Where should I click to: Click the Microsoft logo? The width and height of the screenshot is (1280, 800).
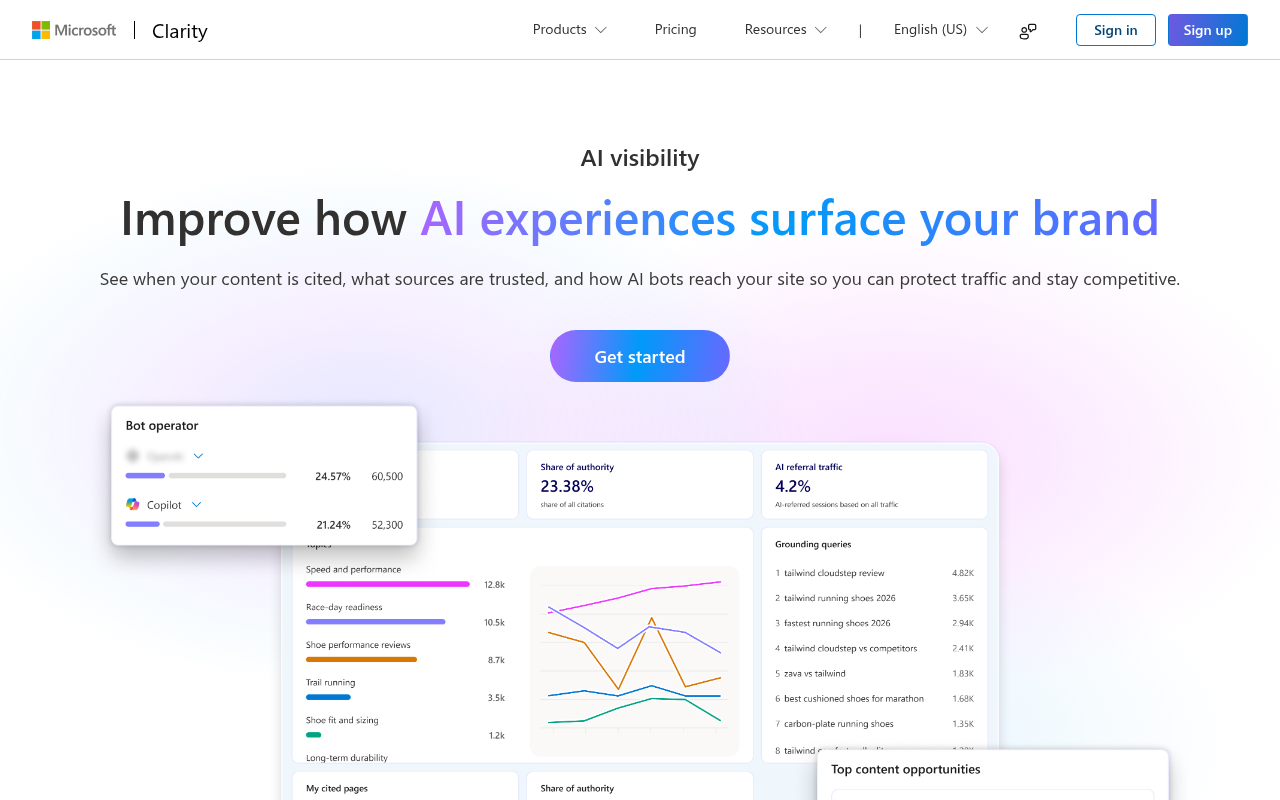coord(74,30)
